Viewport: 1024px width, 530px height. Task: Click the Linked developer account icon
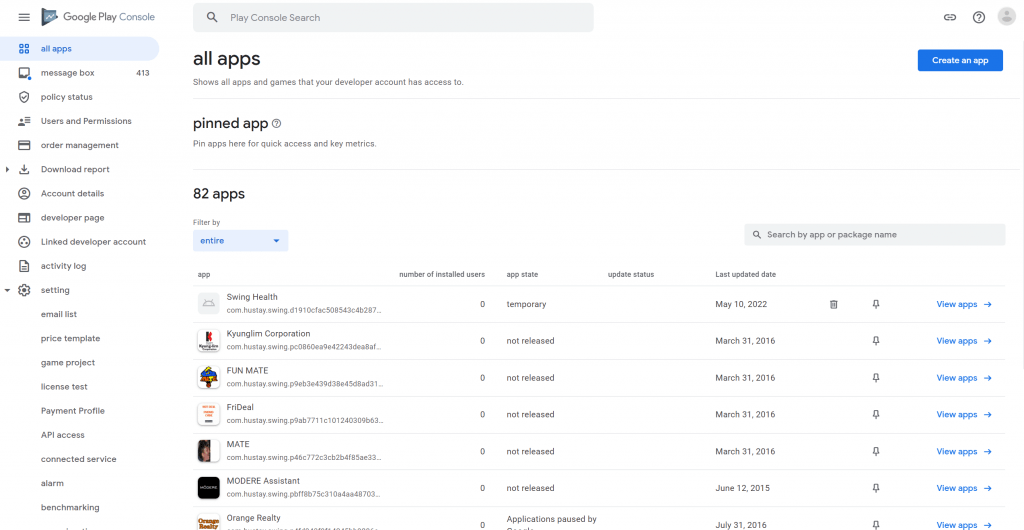click(x=24, y=242)
